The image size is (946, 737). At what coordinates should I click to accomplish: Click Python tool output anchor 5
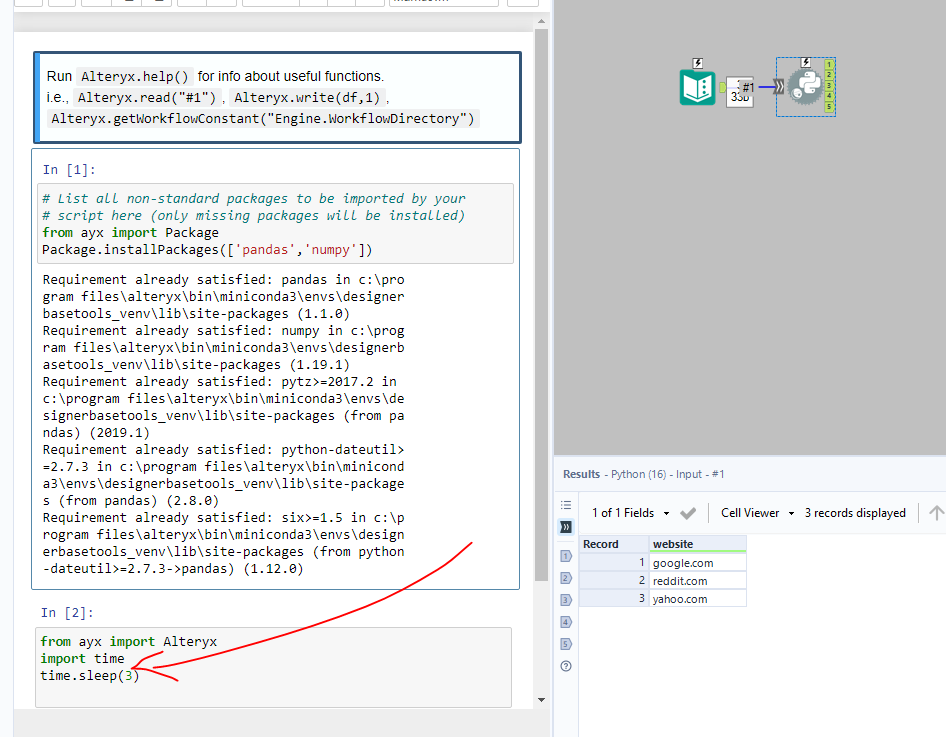click(829, 107)
